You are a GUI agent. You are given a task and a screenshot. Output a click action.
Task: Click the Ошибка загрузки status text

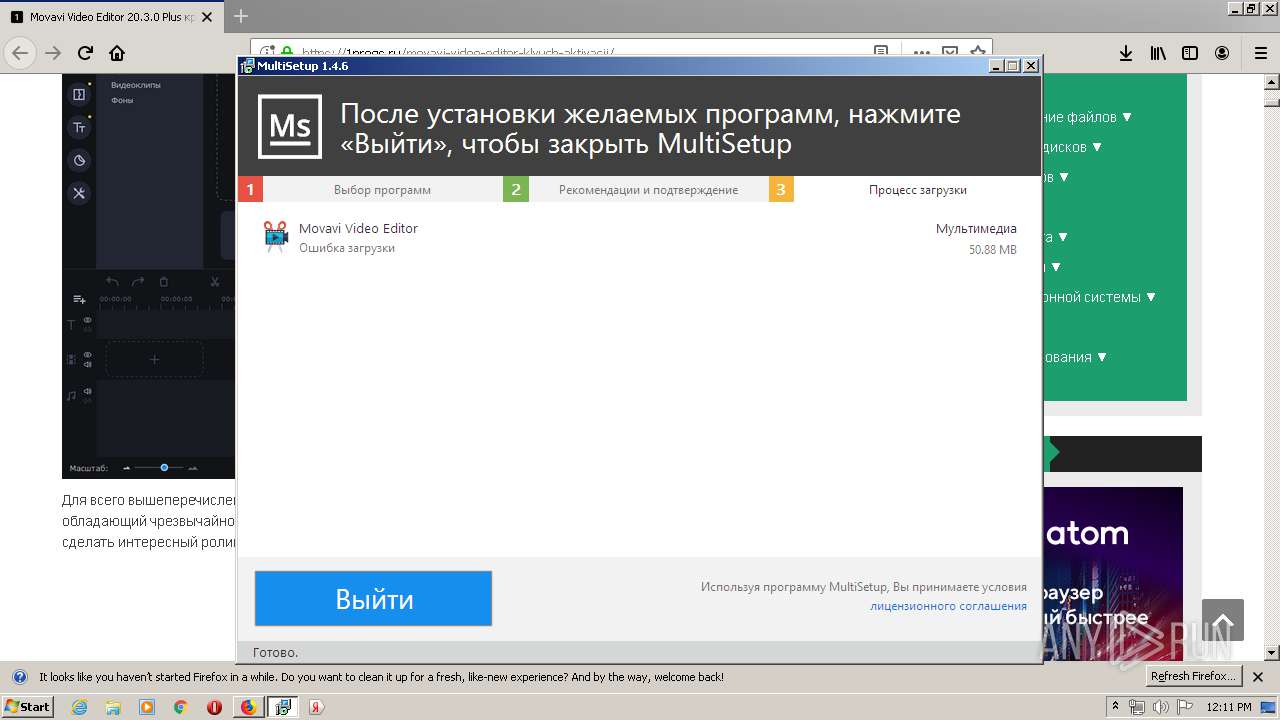click(347, 248)
